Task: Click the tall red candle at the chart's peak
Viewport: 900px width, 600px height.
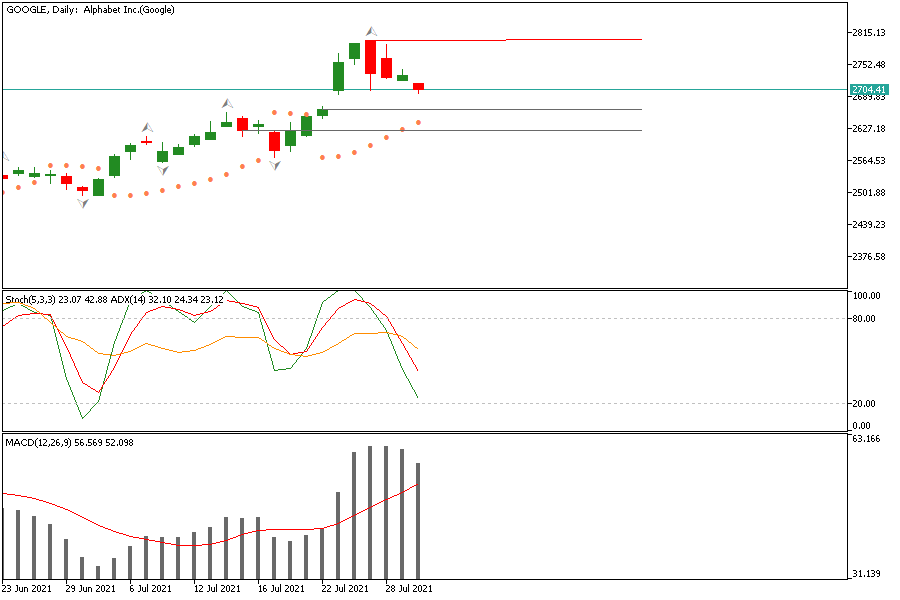Action: coord(371,57)
